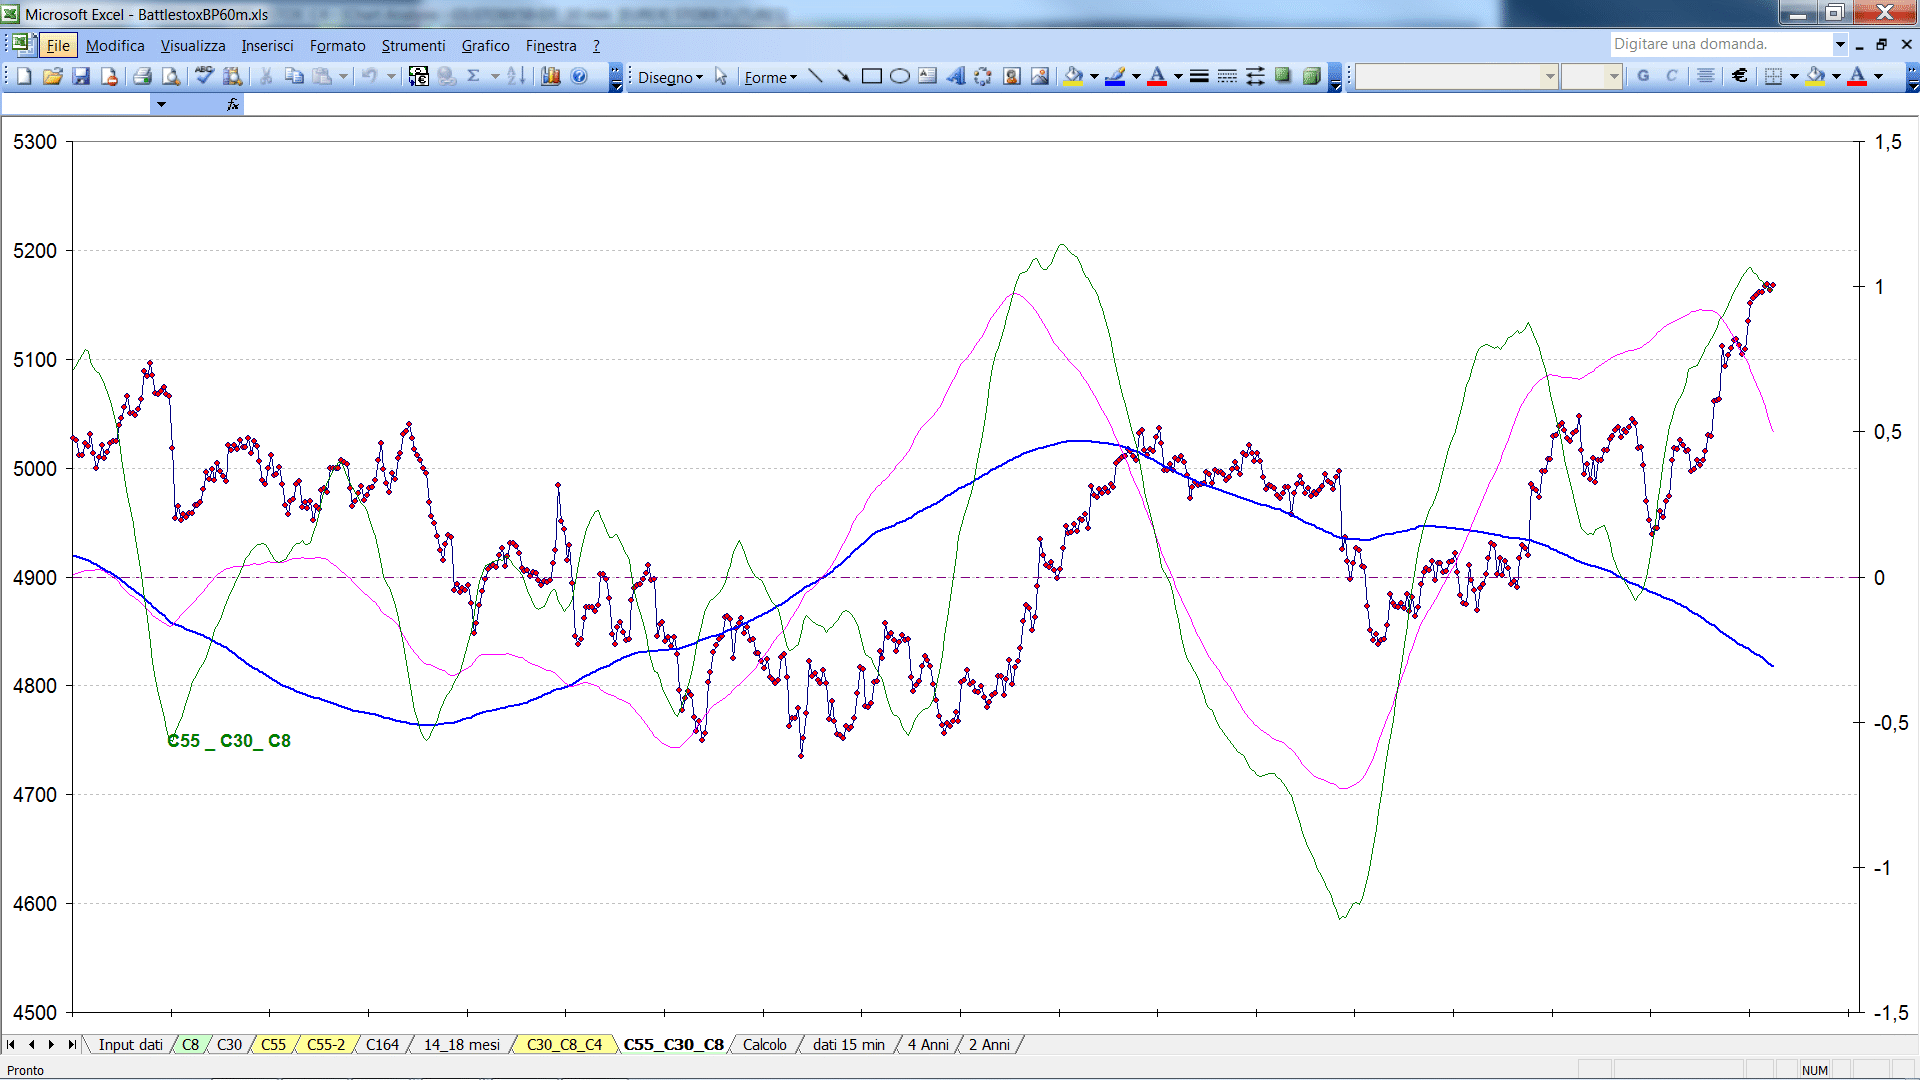1920x1080 pixels.
Task: Insert Clip Art from the Drawing toolbar
Action: [1011, 76]
